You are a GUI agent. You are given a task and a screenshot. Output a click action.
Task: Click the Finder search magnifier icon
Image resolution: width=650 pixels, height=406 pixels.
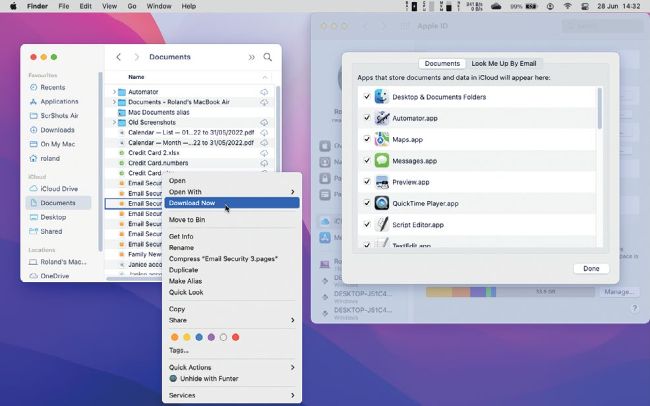(x=268, y=57)
